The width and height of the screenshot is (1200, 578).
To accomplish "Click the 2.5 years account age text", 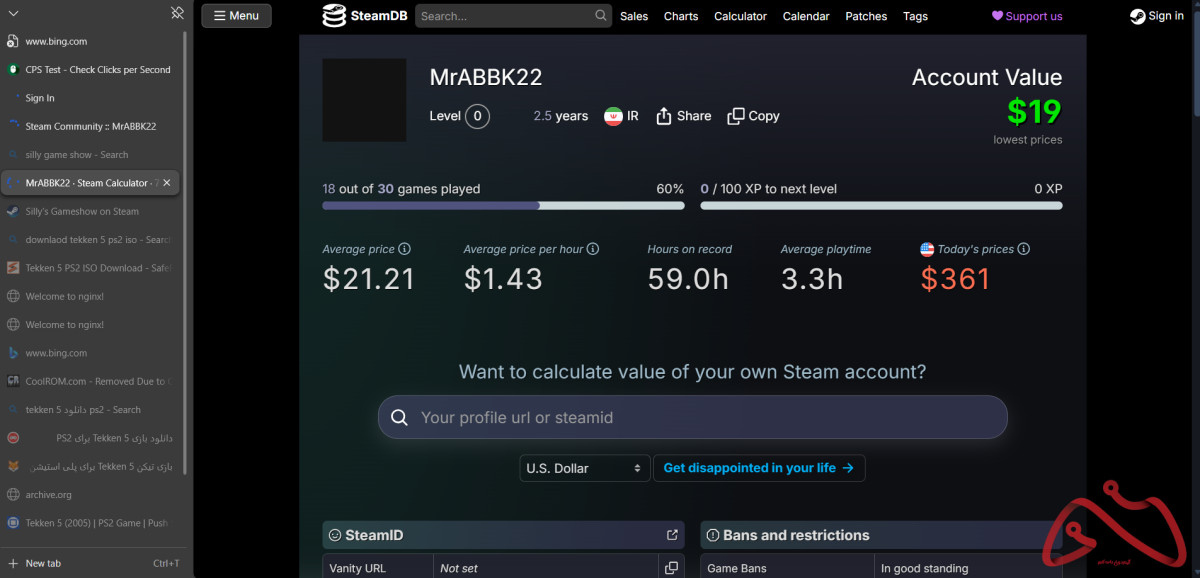I will 561,116.
